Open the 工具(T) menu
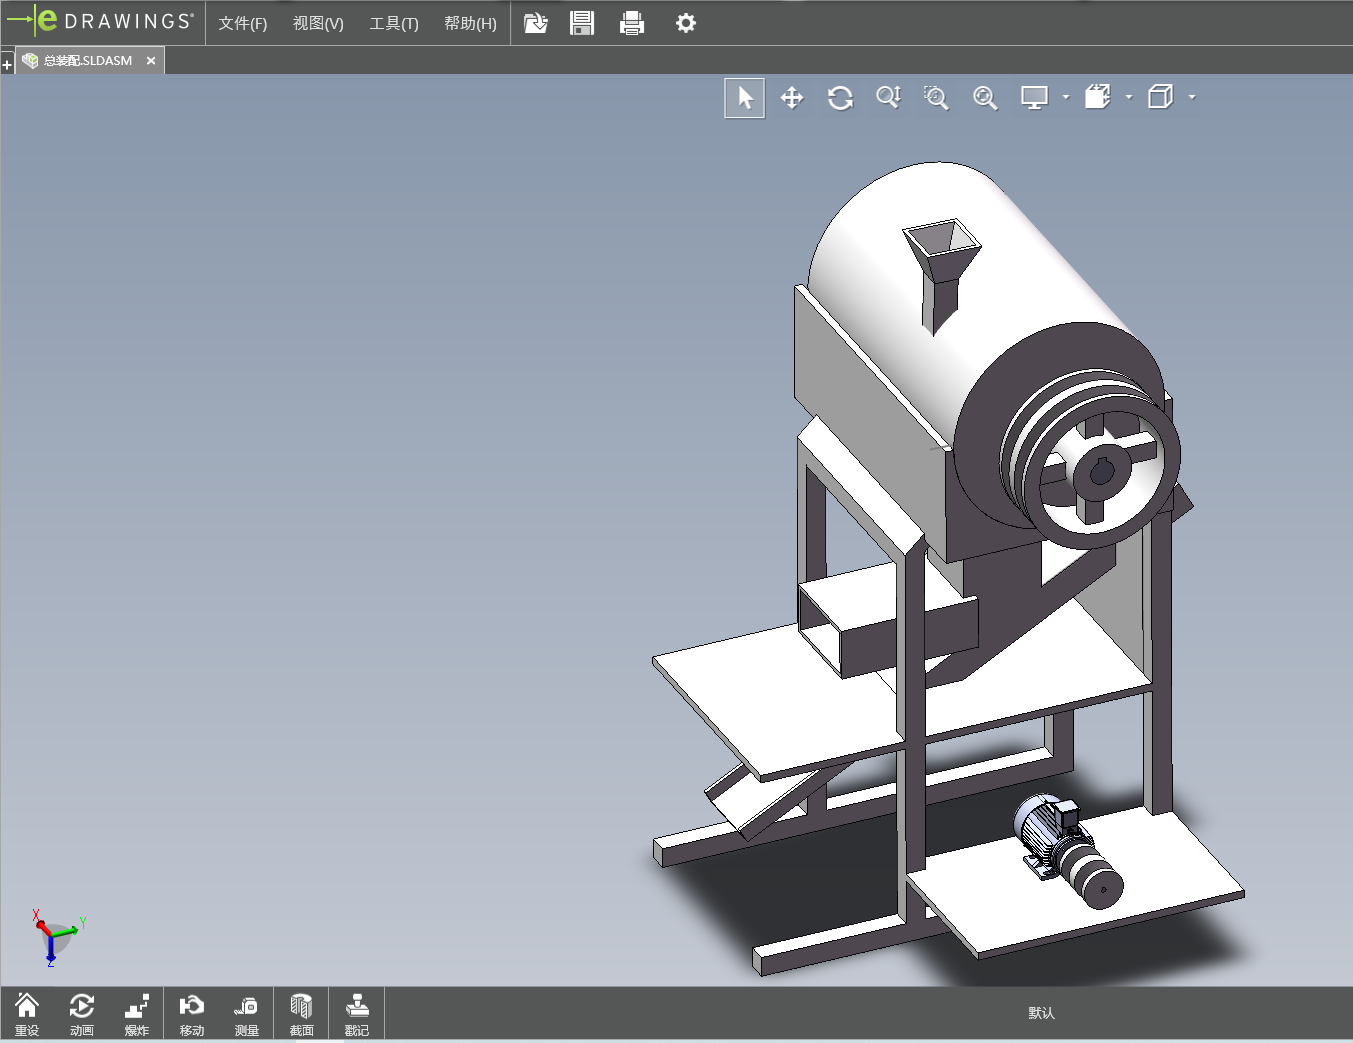1353x1043 pixels. (x=394, y=23)
